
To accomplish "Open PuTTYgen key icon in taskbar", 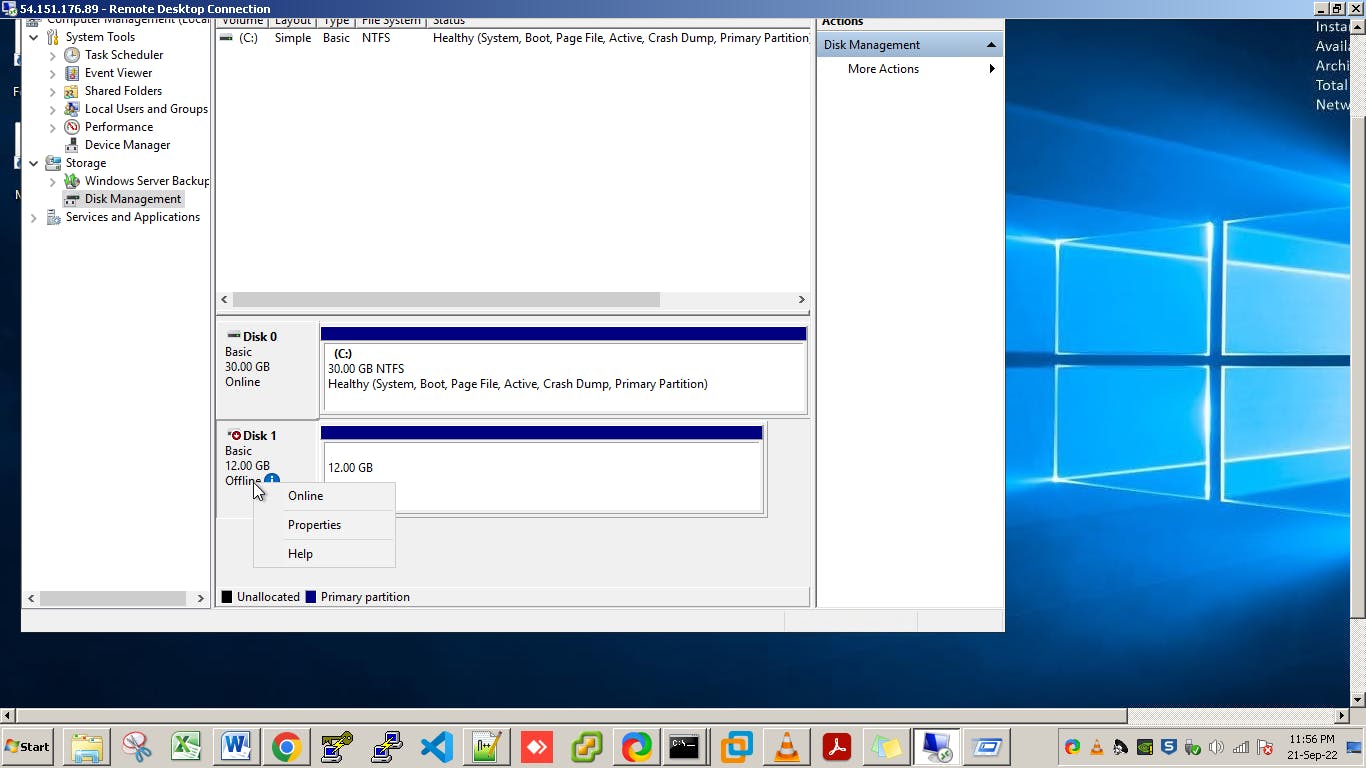I will [x=337, y=747].
